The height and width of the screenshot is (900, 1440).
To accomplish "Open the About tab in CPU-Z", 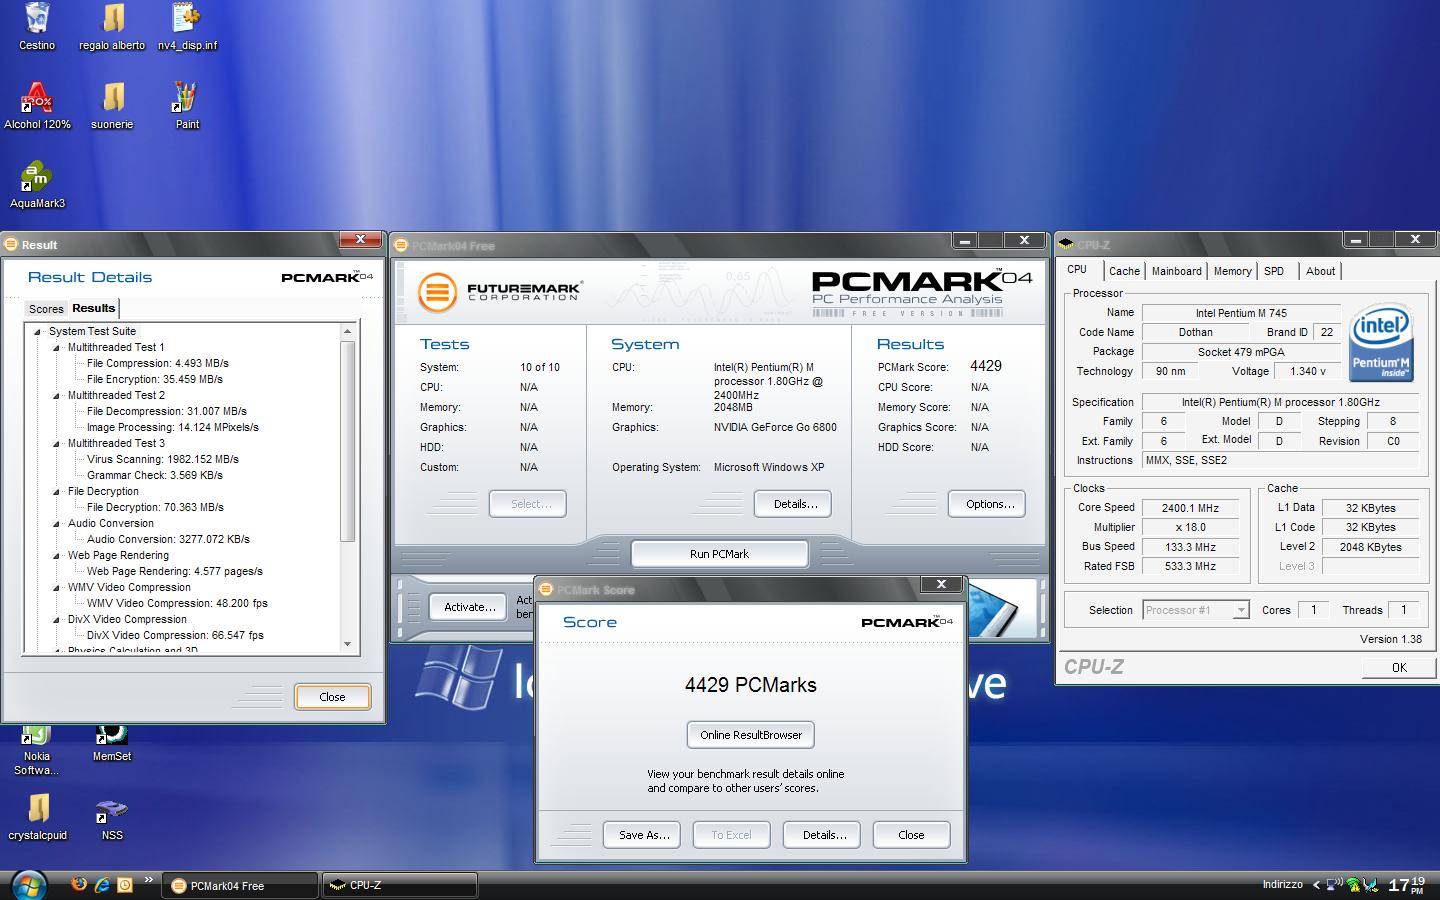I will (x=1320, y=271).
